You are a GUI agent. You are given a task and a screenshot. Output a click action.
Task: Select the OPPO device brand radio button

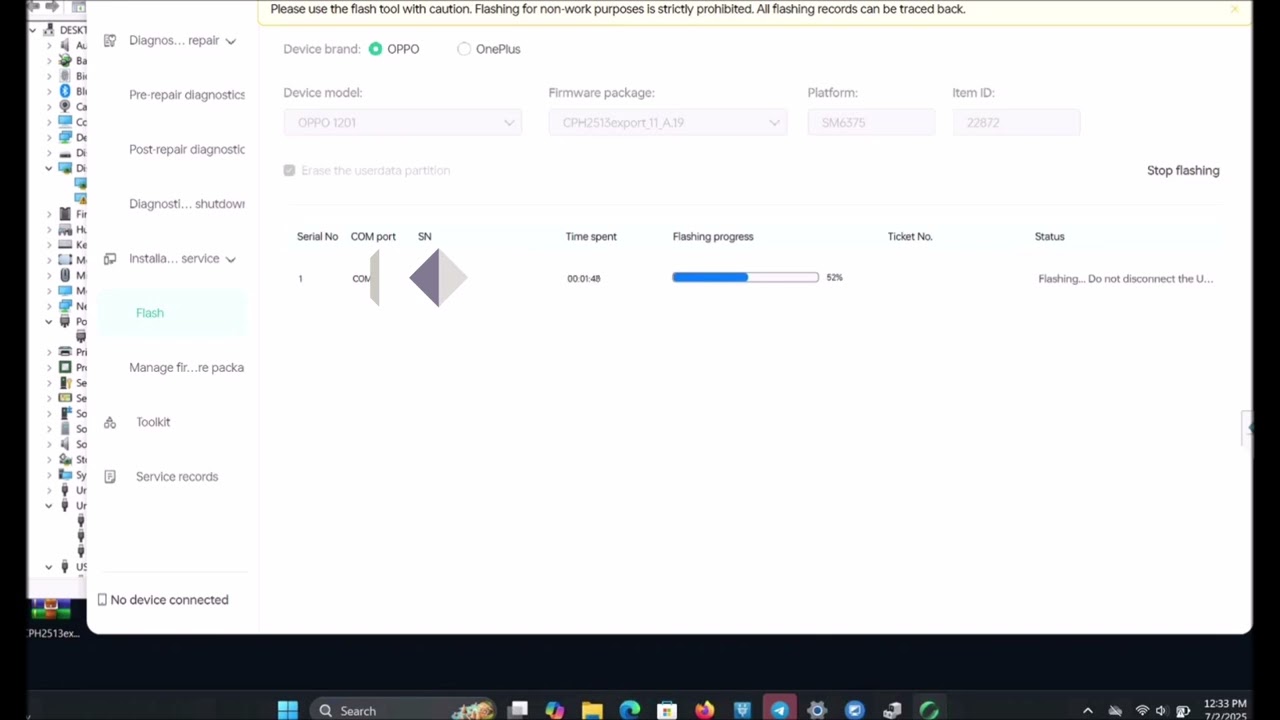375,49
